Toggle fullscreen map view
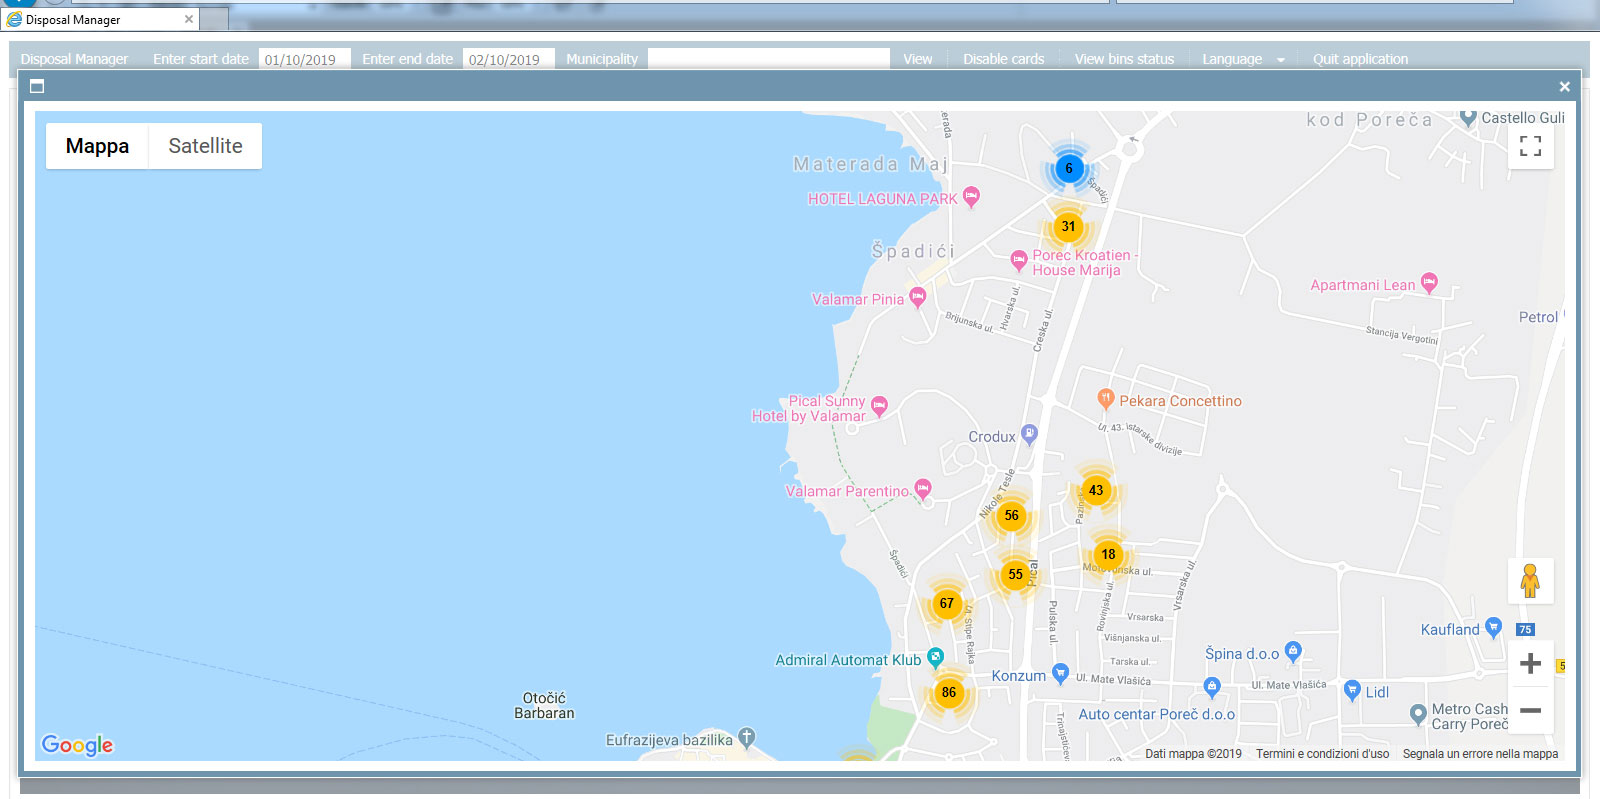1600x799 pixels. (x=1530, y=146)
